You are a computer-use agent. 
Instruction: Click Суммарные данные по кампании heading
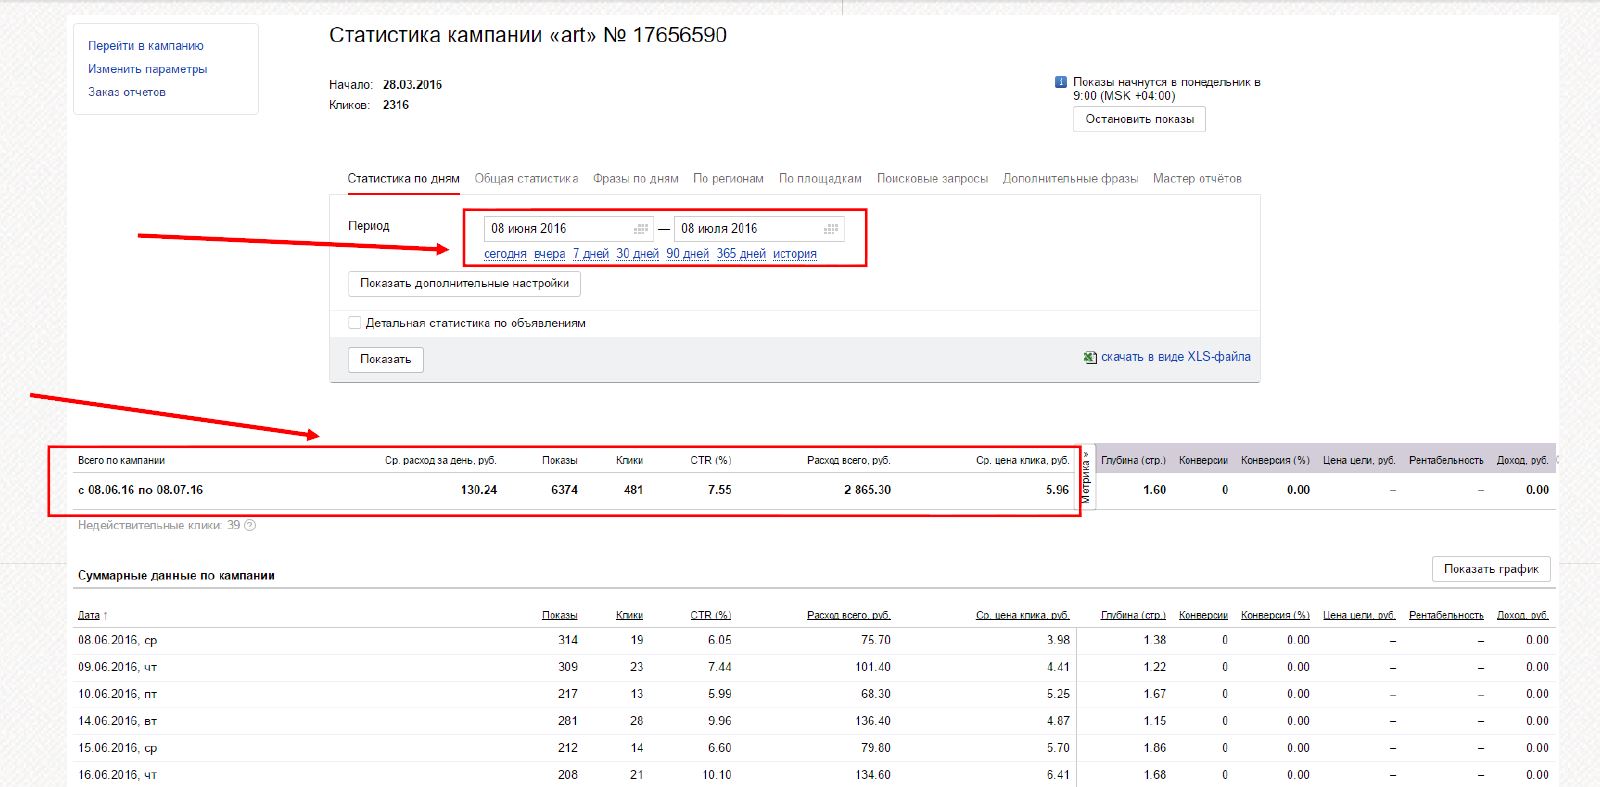click(176, 576)
